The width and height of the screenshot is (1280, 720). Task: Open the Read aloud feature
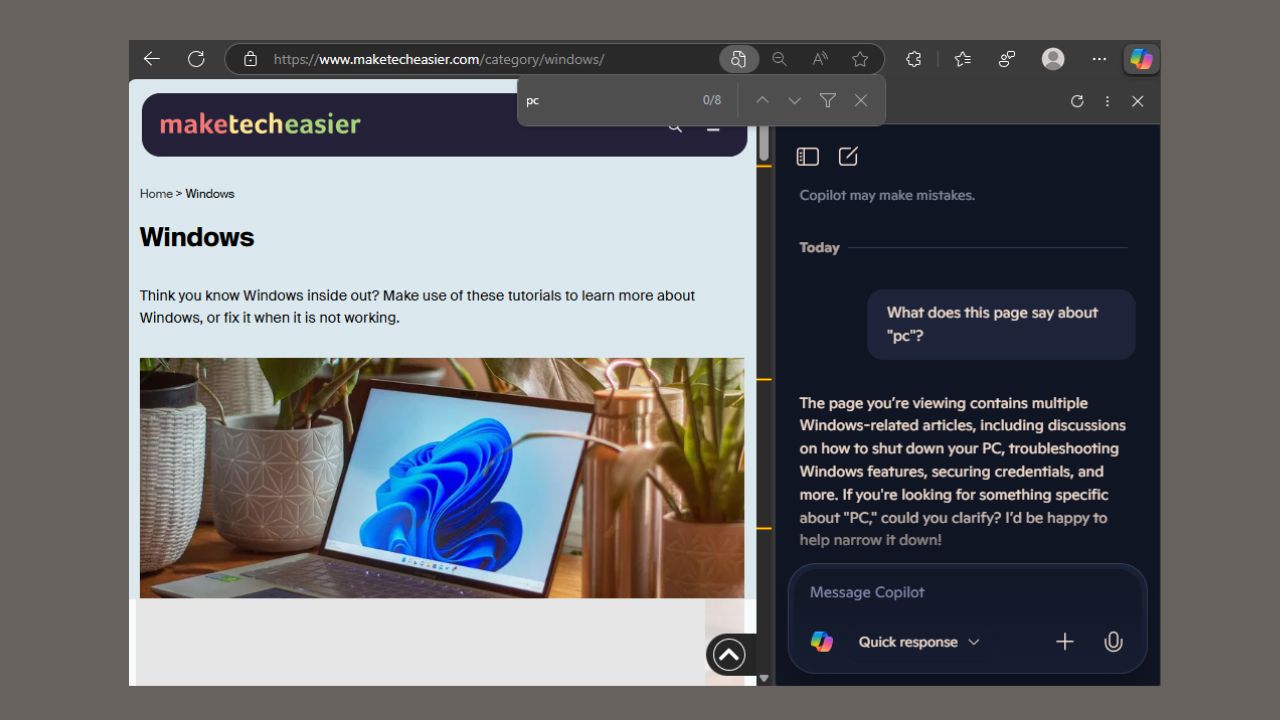pyautogui.click(x=819, y=59)
